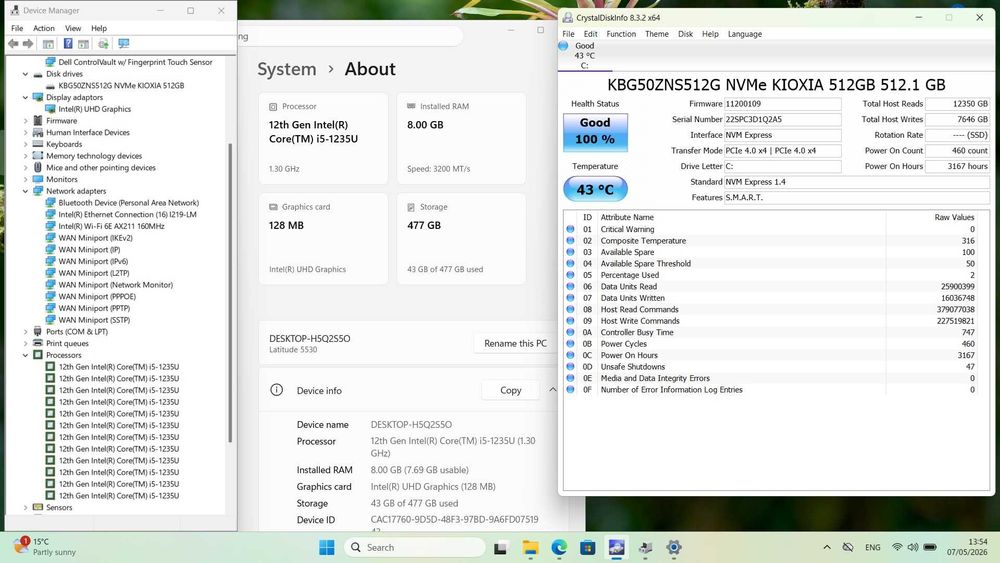Expand the Human Interface Devices node
The height and width of the screenshot is (563, 1000).
click(25, 133)
